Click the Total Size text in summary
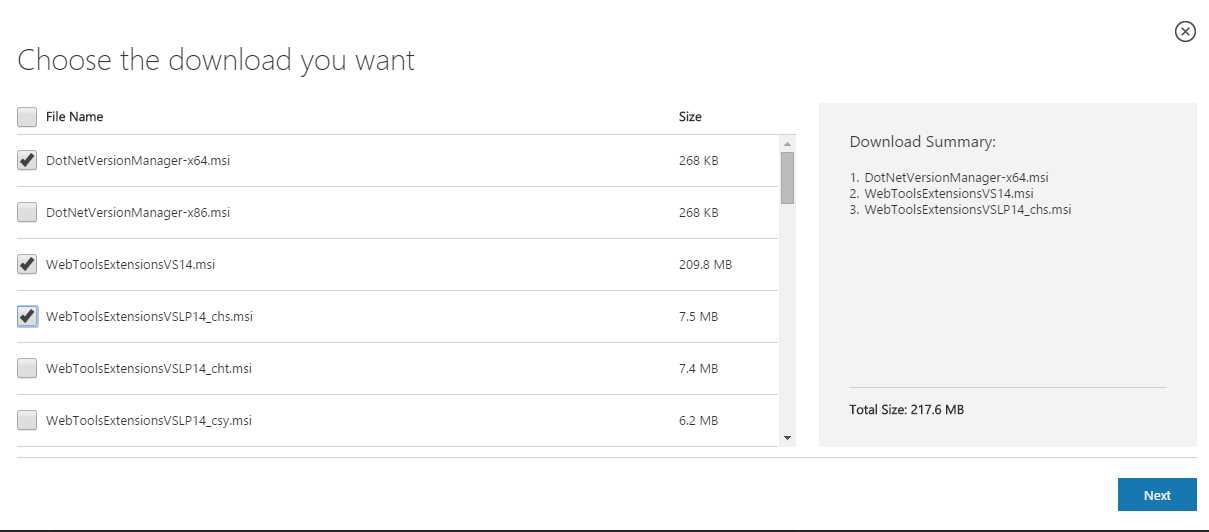Screen dimensions: 1209x532 tap(906, 410)
